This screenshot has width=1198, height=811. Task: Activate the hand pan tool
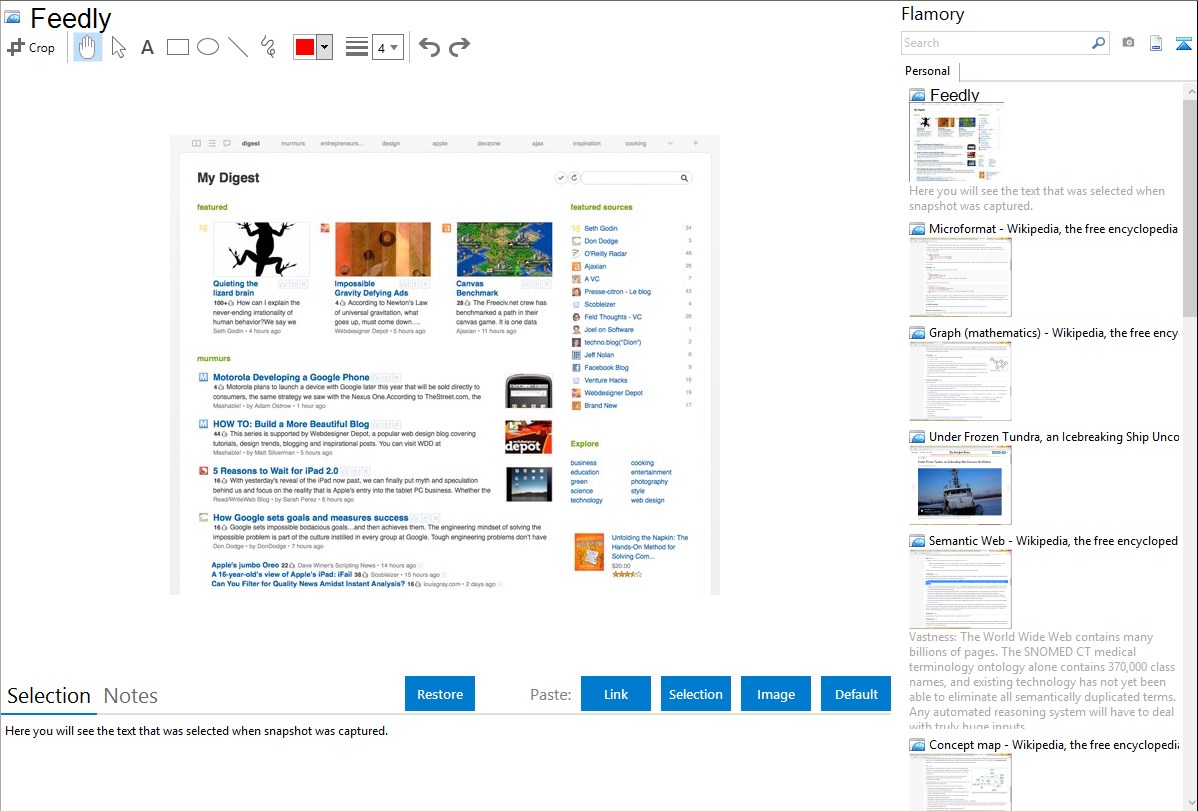coord(88,47)
